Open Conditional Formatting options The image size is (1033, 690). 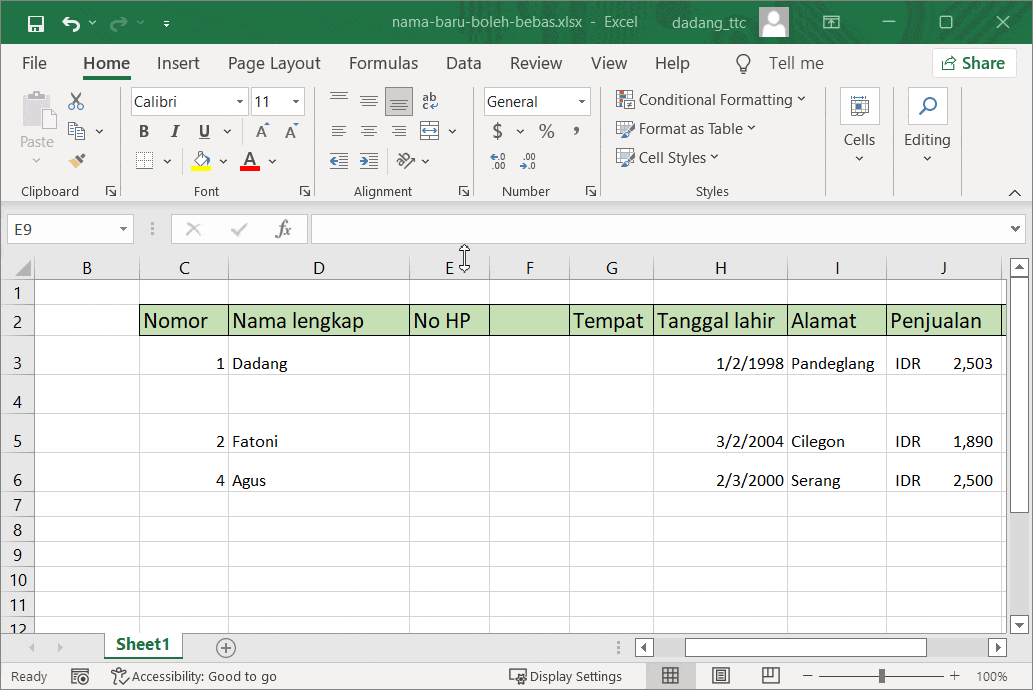pyautogui.click(x=713, y=100)
